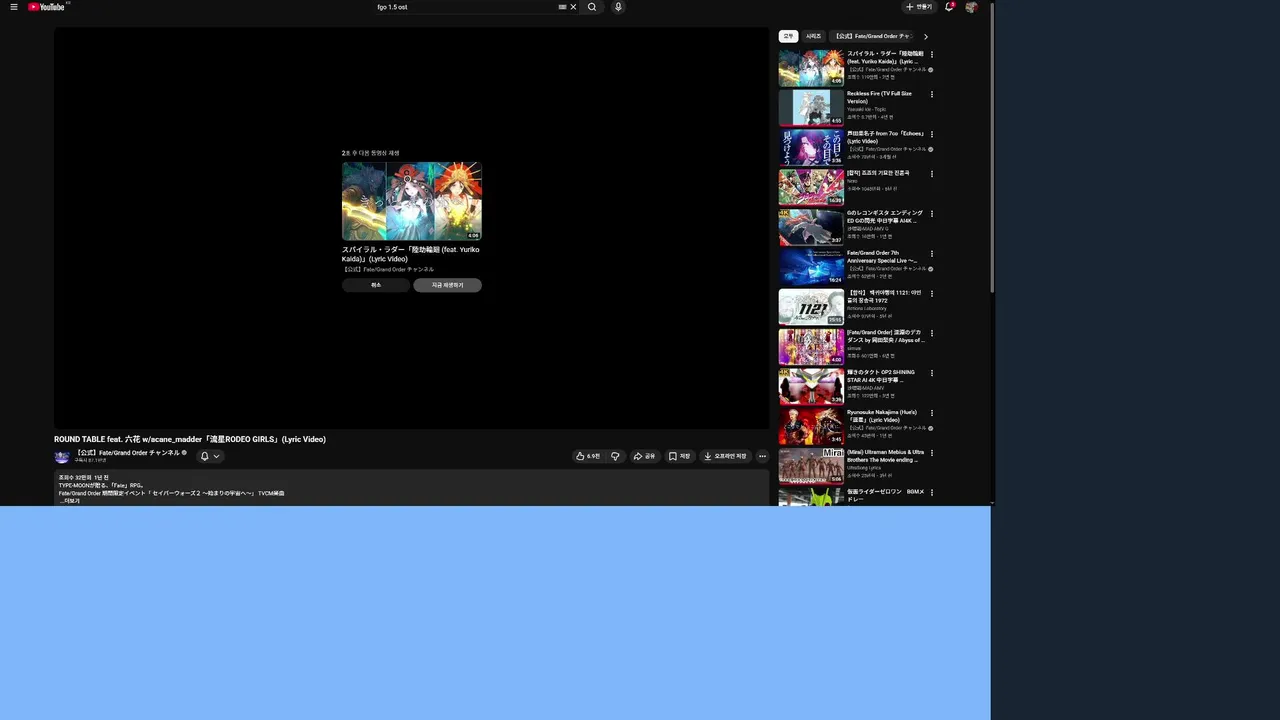Open the options menu for the スパイラル・ラダー video
The width and height of the screenshot is (1280, 720).
932,54
